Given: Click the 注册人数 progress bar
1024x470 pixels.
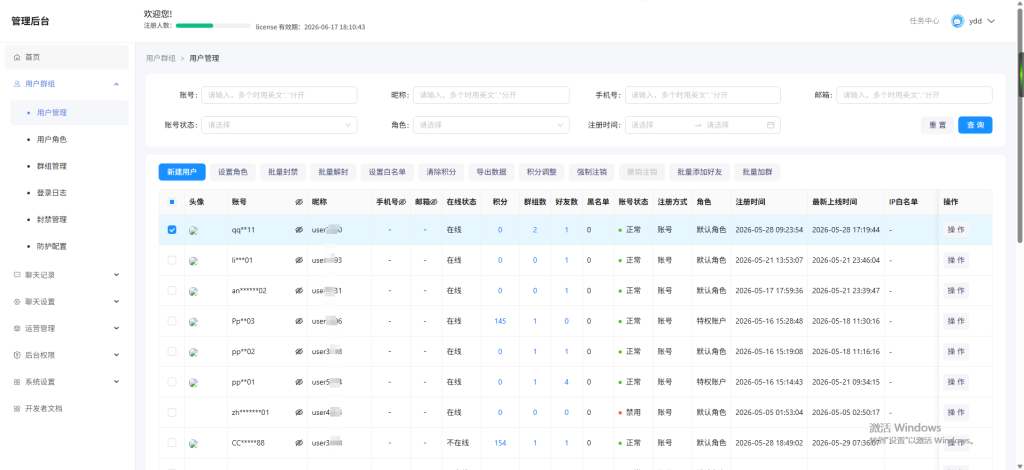Looking at the screenshot, I should [213, 26].
